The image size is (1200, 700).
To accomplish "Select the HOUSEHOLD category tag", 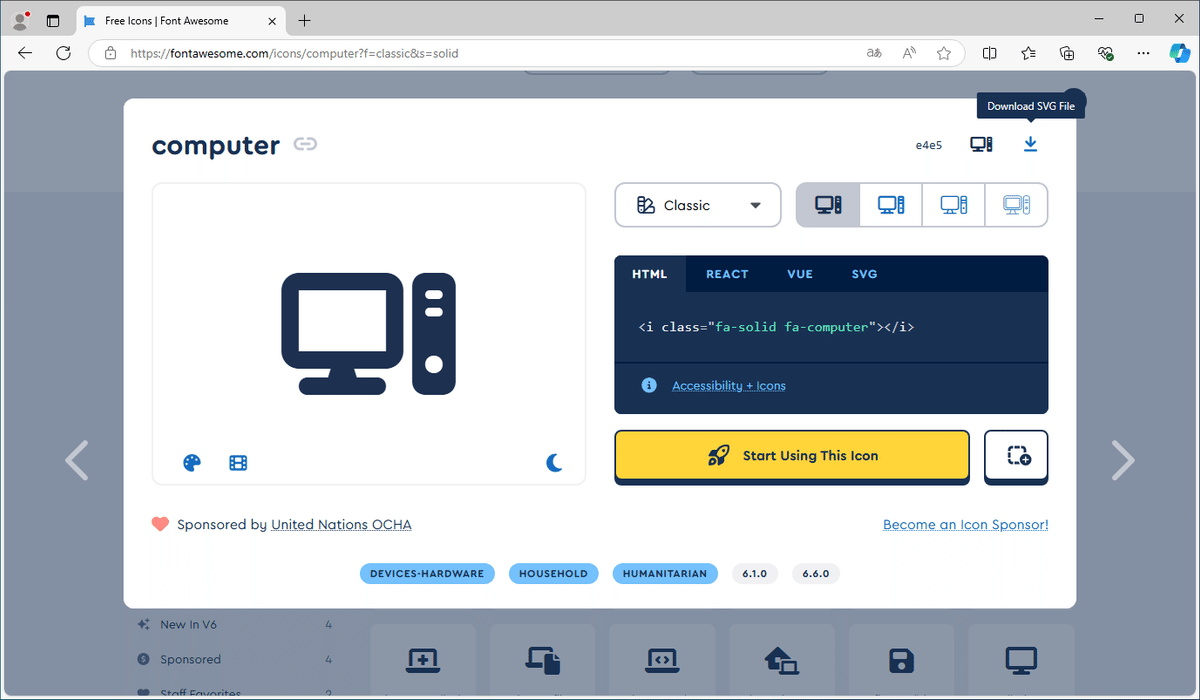I will (553, 574).
